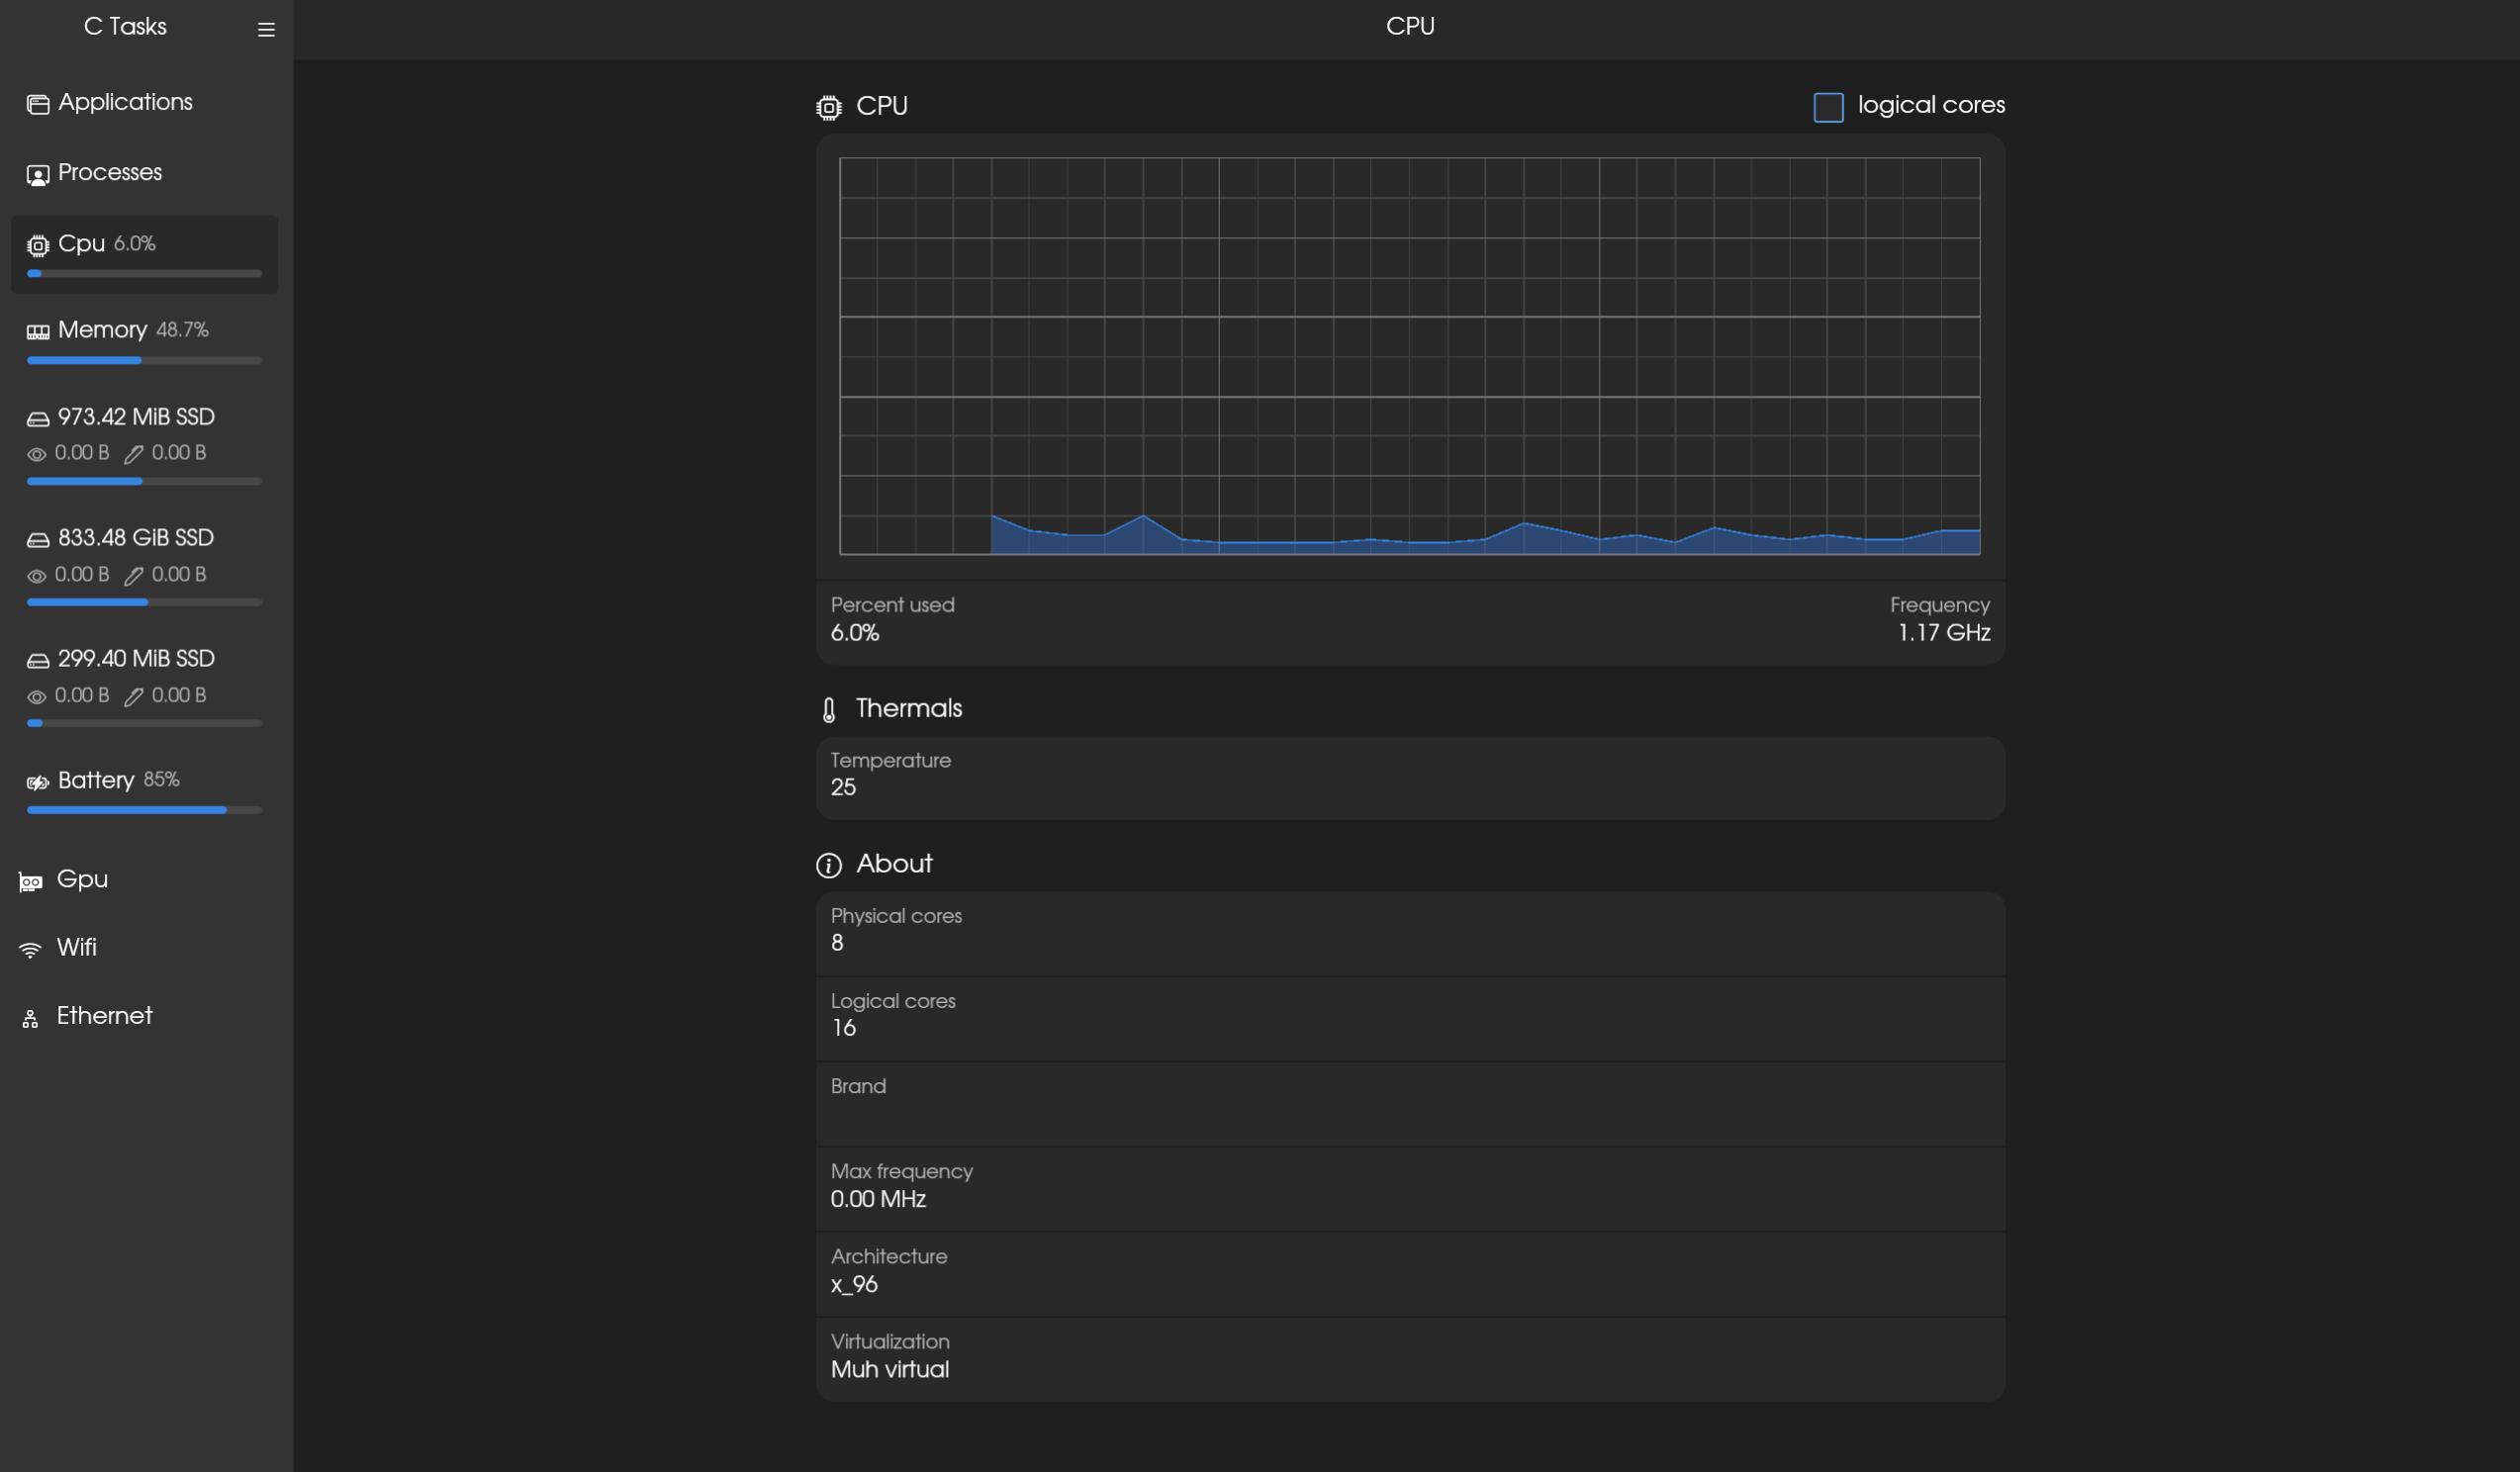Click the About info icon
The width and height of the screenshot is (2520, 1472).
tap(829, 865)
